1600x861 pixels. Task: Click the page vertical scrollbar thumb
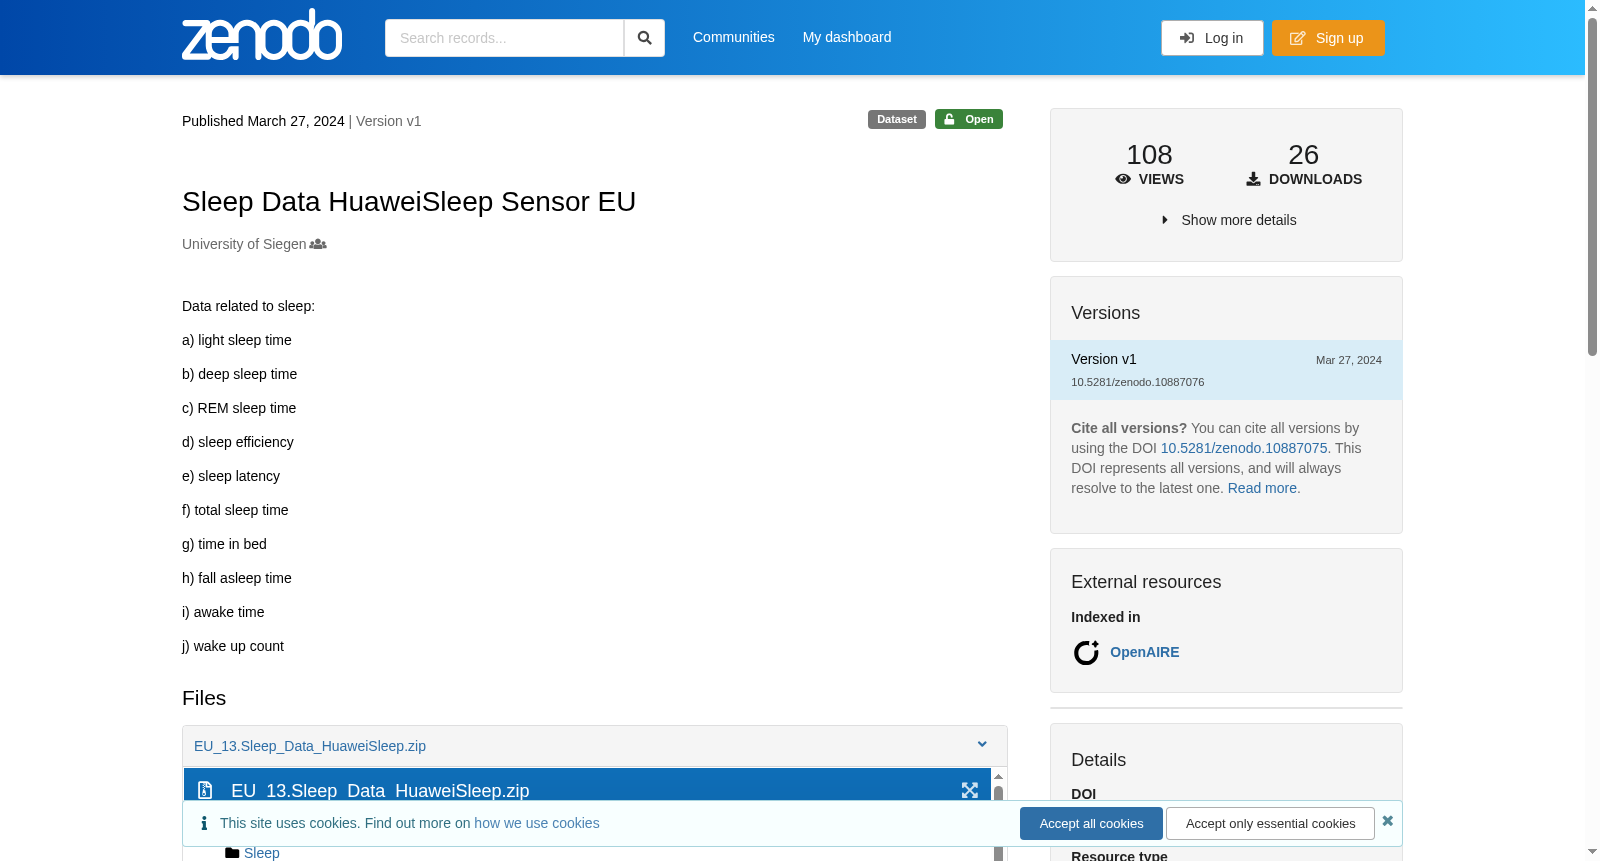(x=1592, y=186)
